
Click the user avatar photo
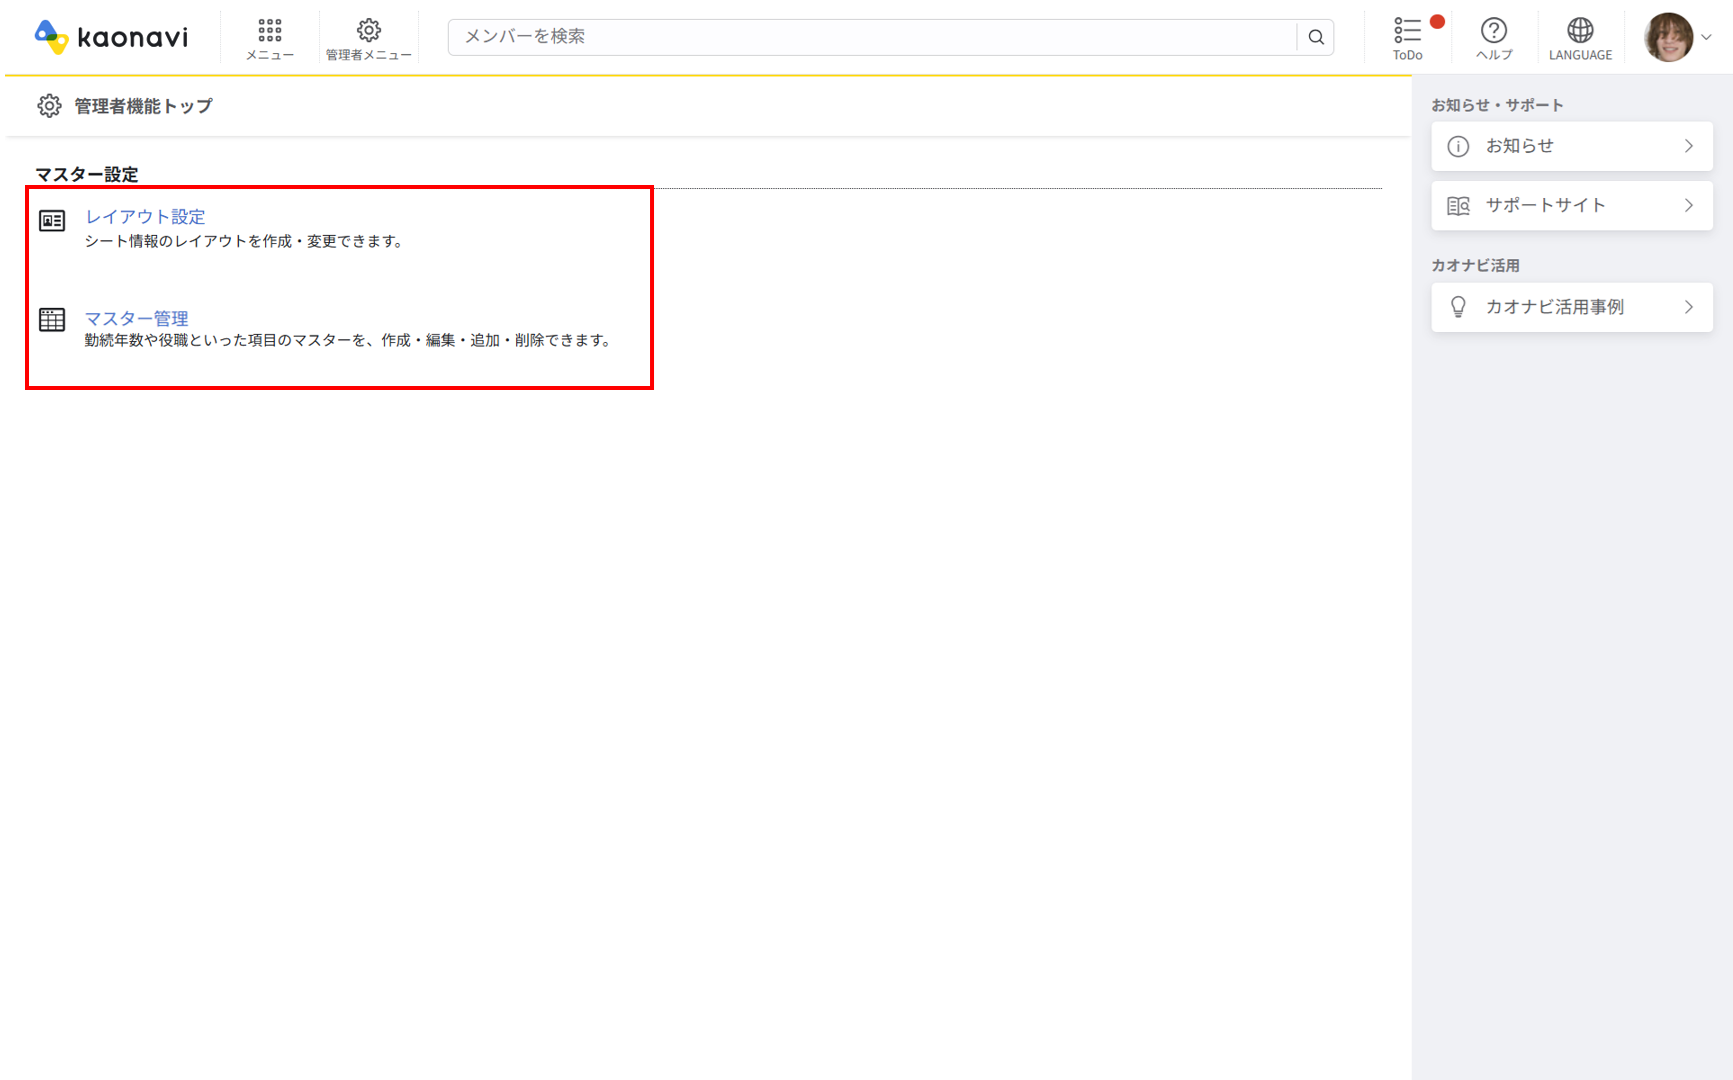click(x=1668, y=38)
